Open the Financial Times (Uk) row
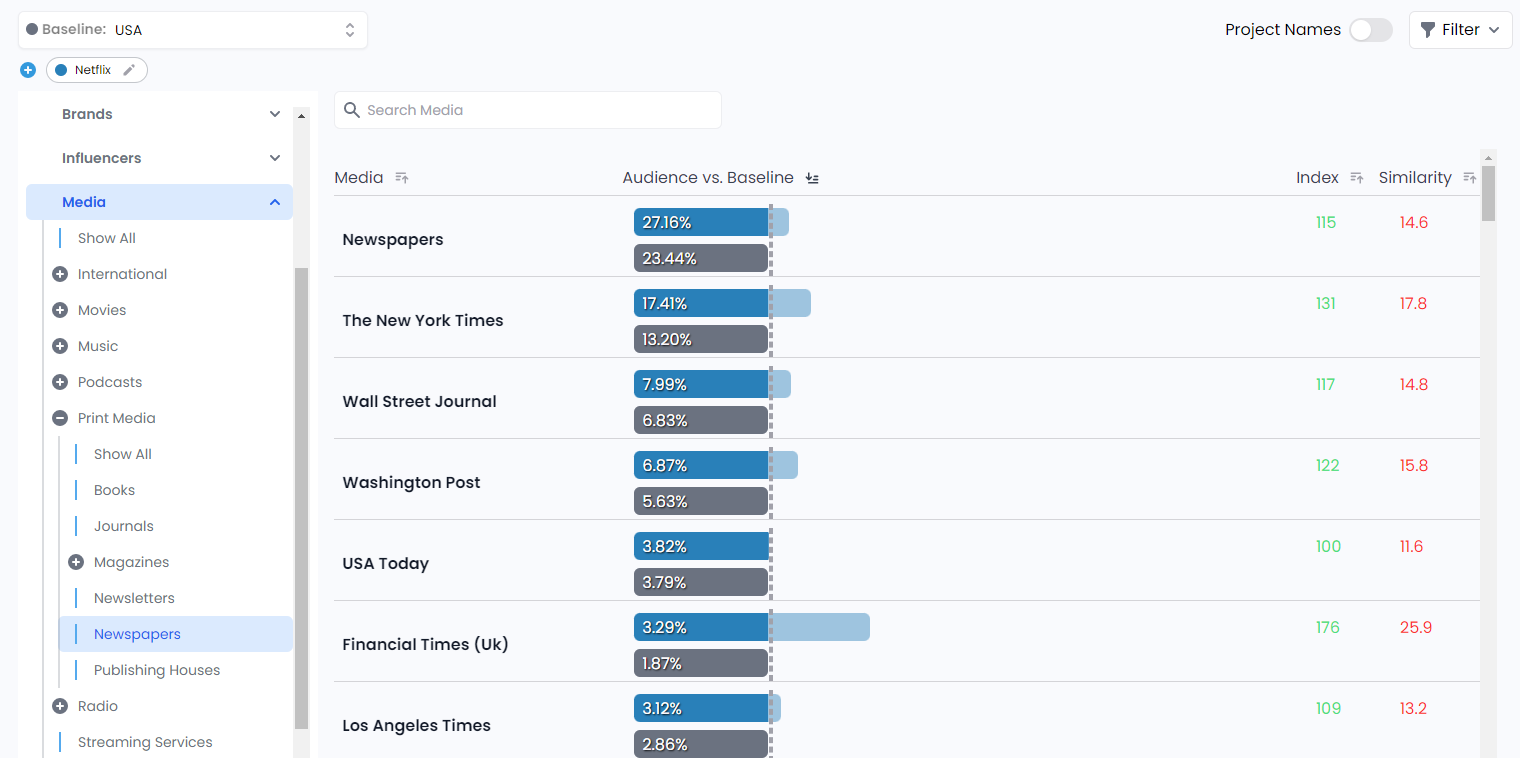The width and height of the screenshot is (1520, 758). (x=425, y=644)
